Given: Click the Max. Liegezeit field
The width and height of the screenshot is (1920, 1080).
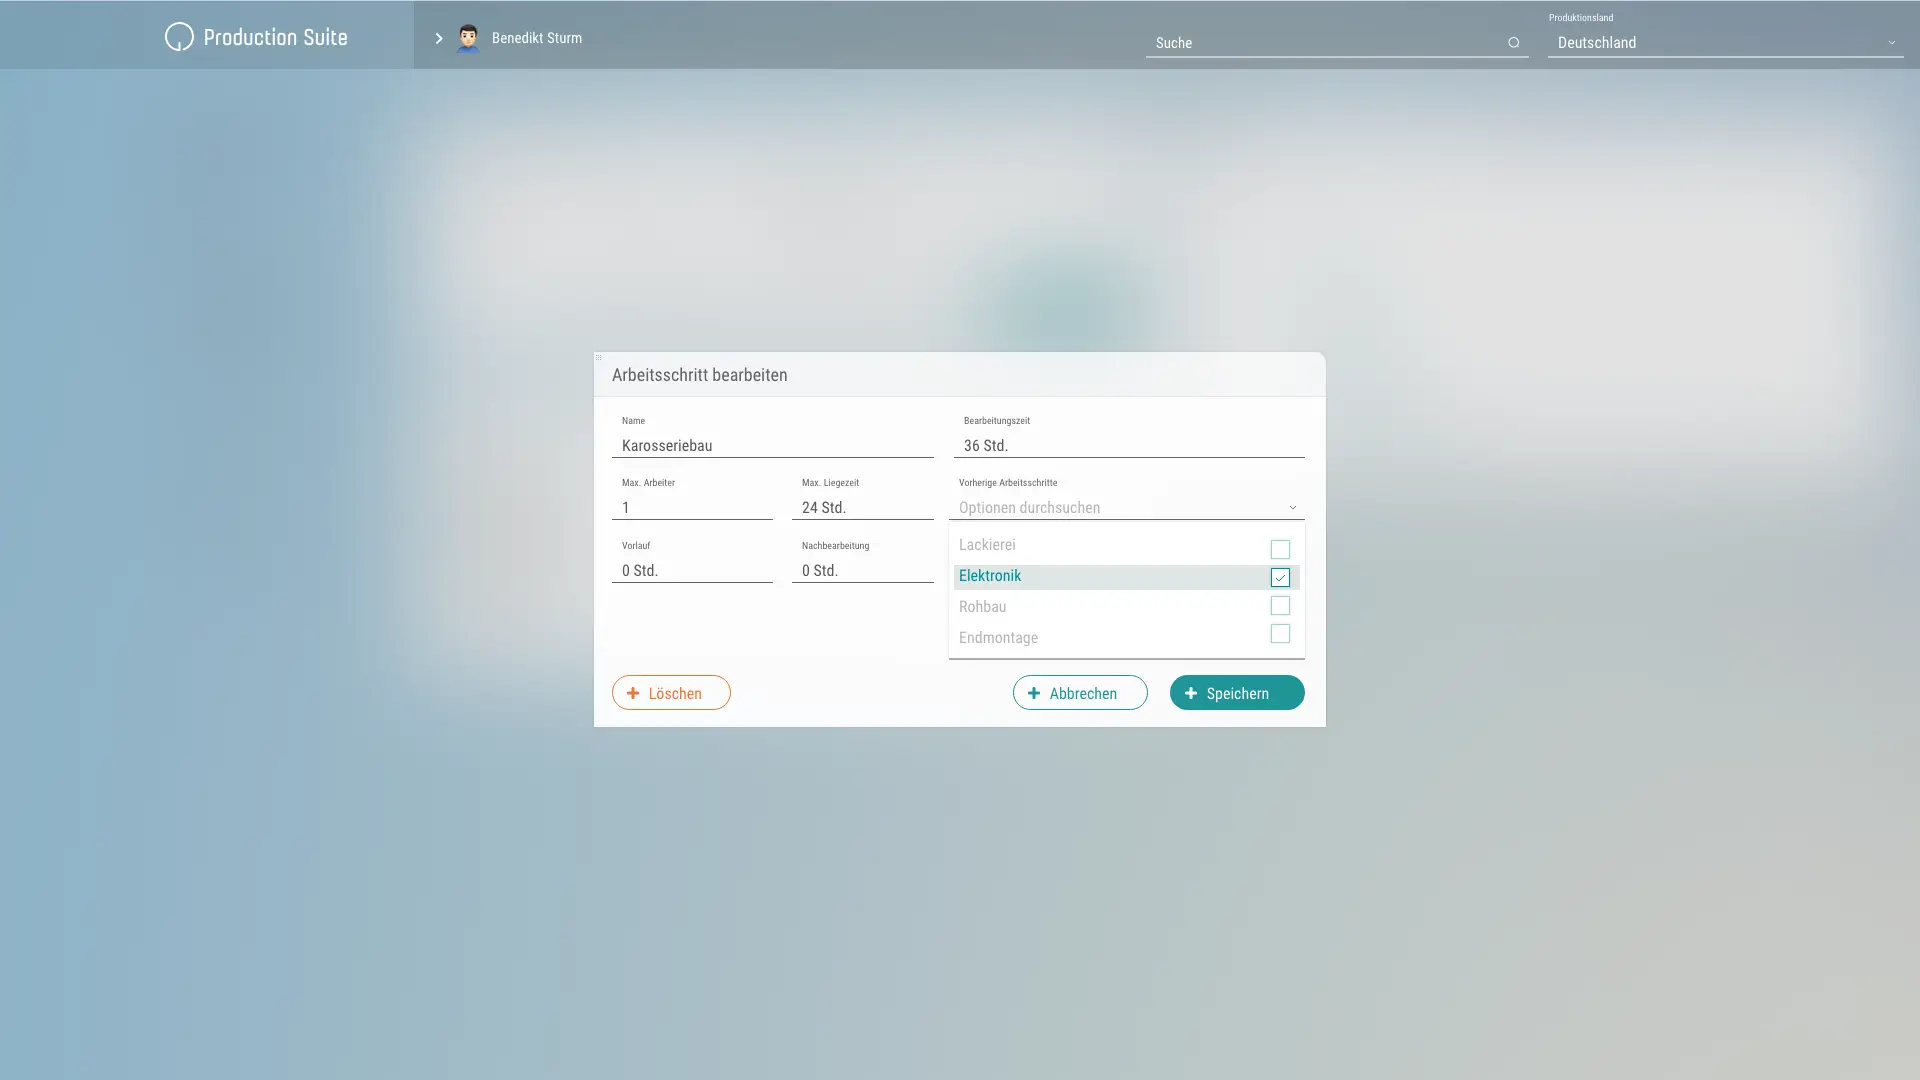Looking at the screenshot, I should click(x=862, y=508).
